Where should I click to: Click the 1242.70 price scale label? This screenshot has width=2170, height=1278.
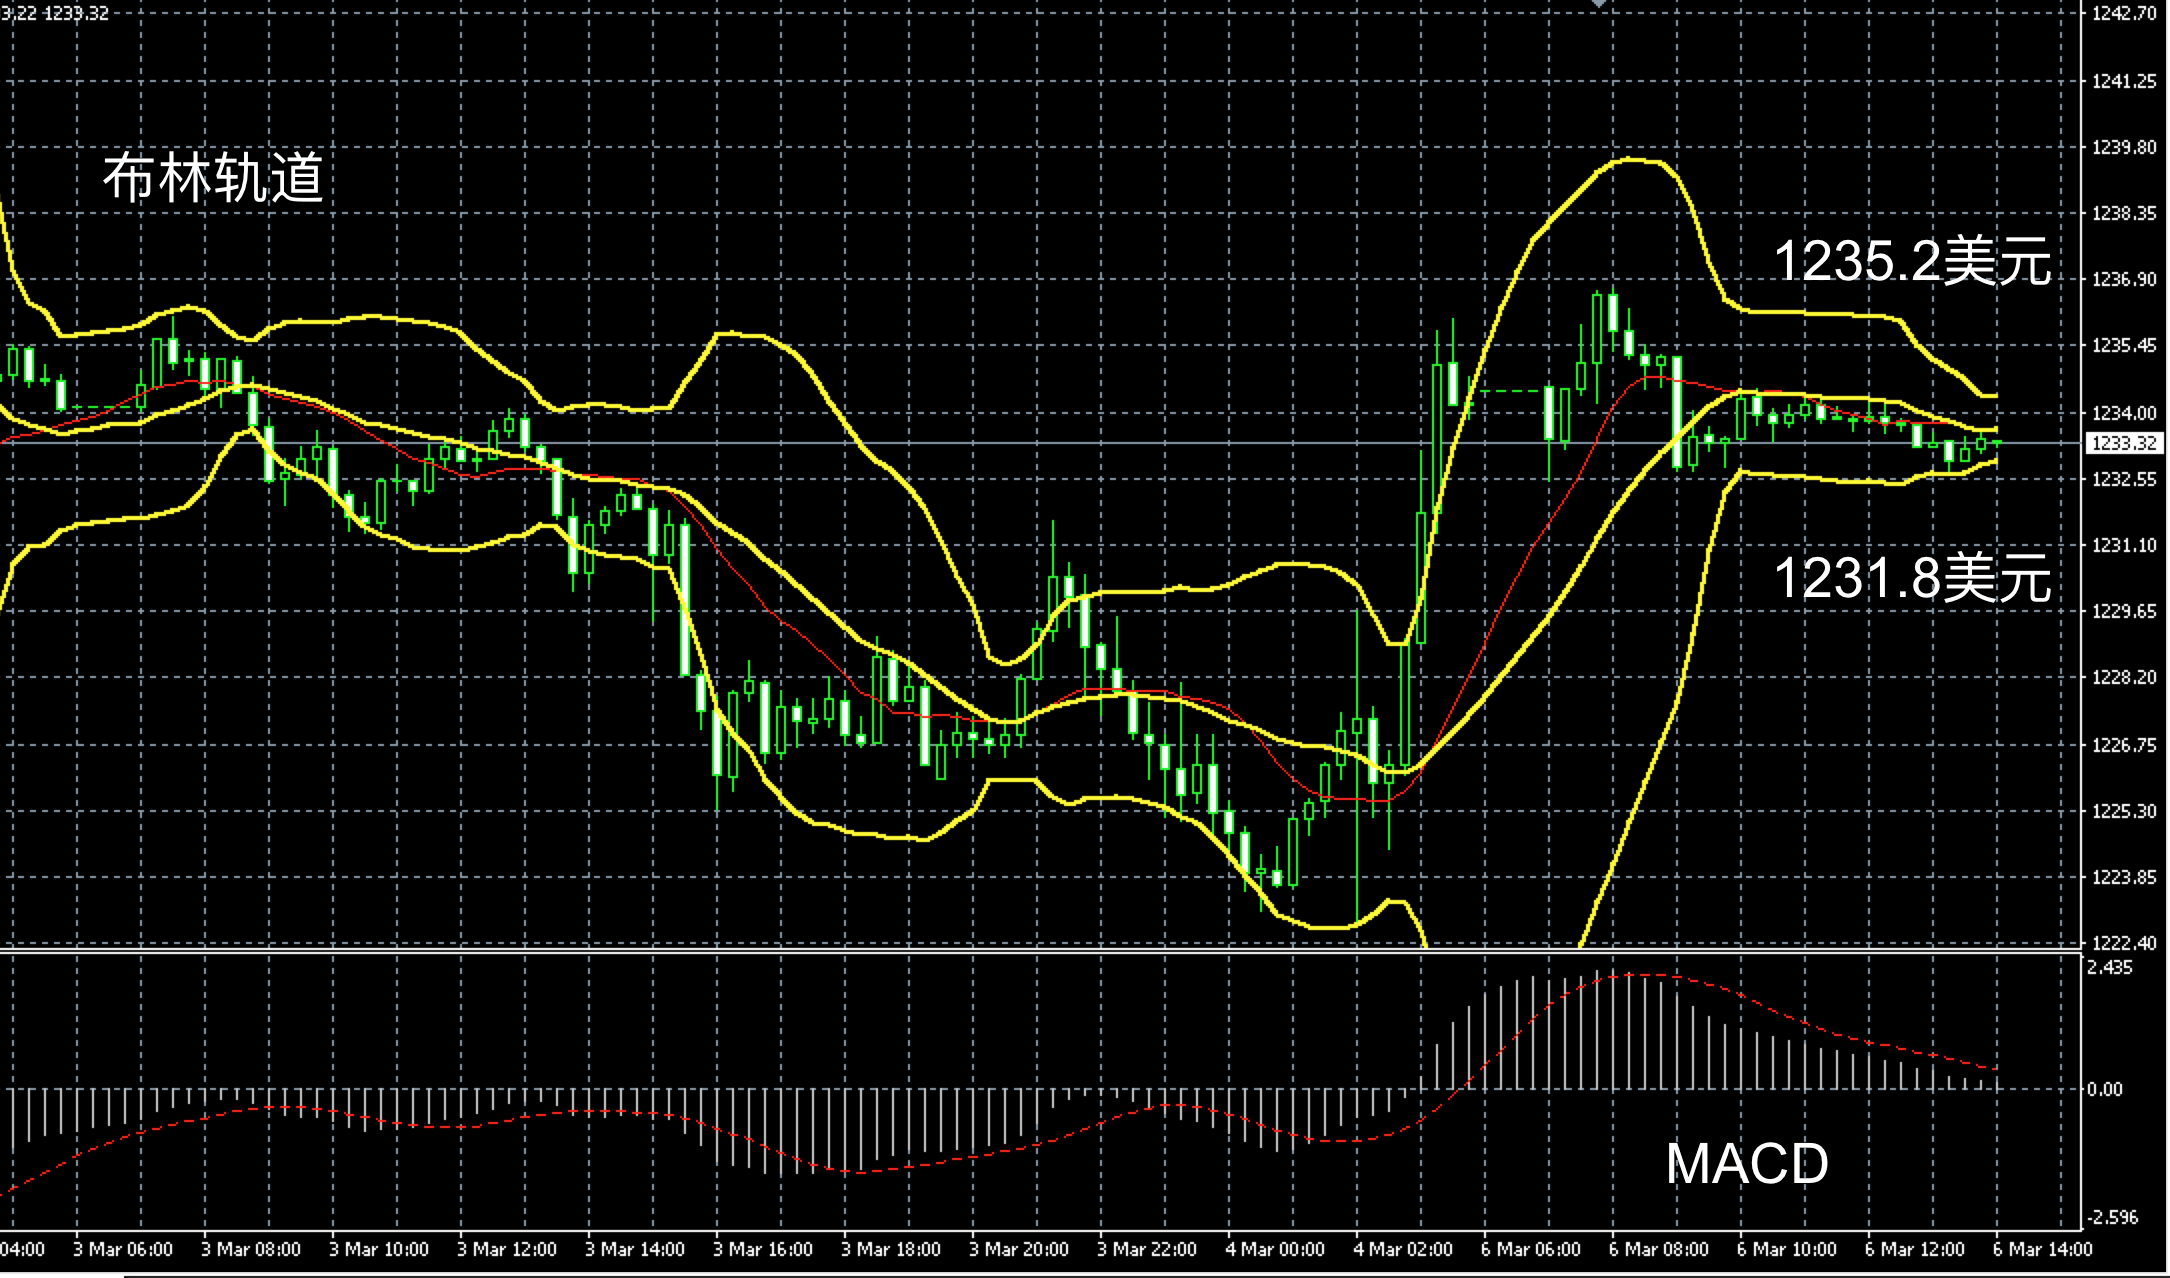point(2124,14)
